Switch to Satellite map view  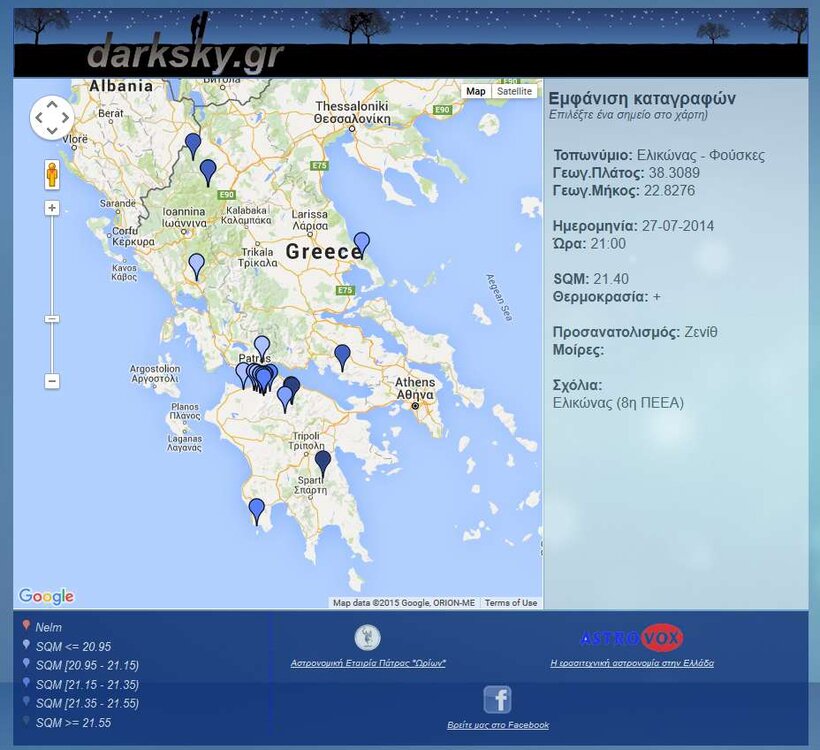[515, 91]
